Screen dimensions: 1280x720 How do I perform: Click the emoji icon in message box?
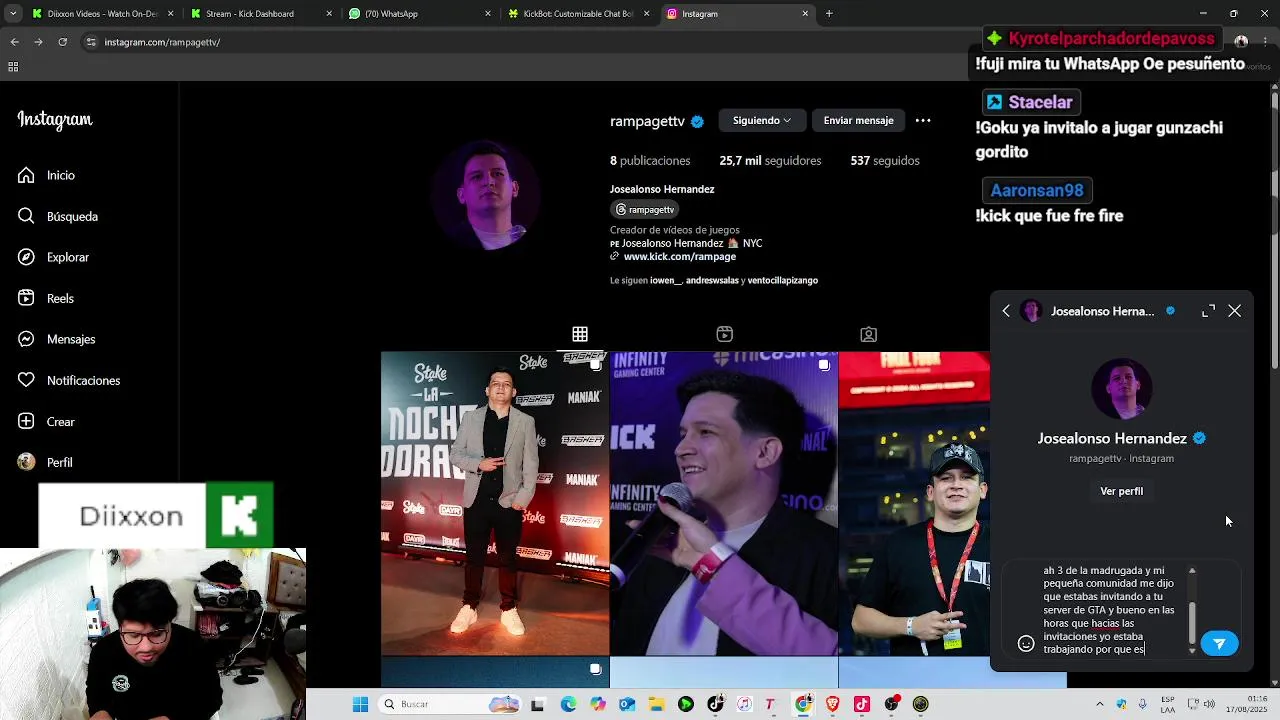[1025, 643]
